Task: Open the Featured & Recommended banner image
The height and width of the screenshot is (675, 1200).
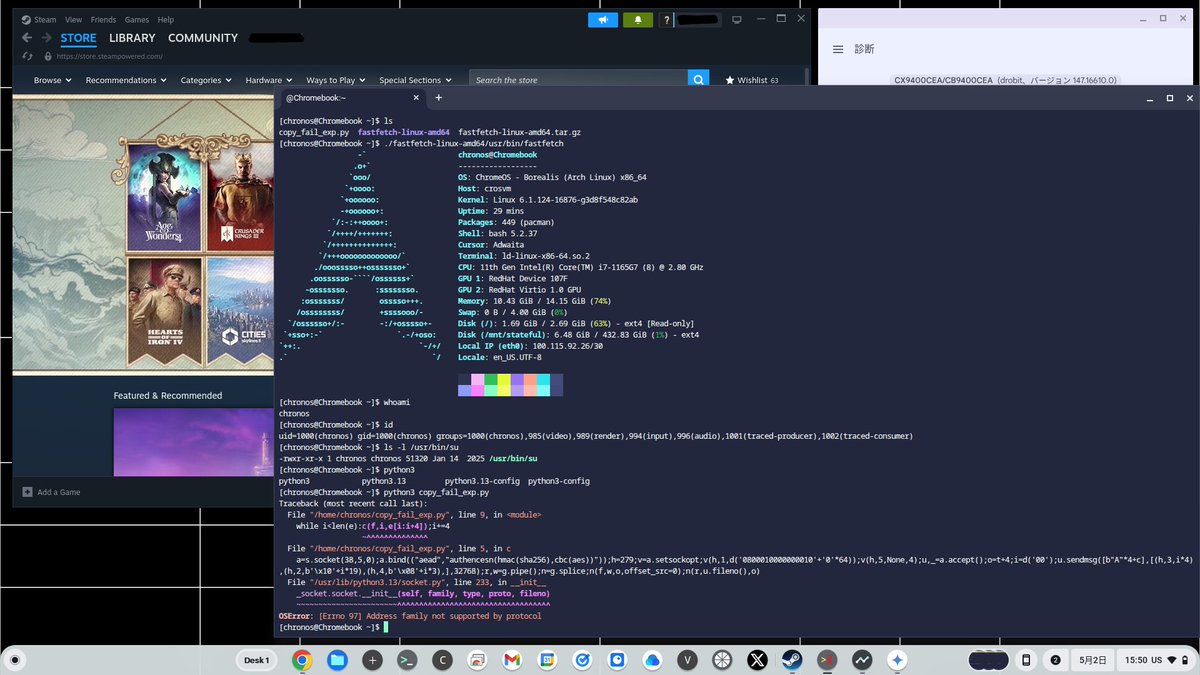Action: [x=193, y=441]
